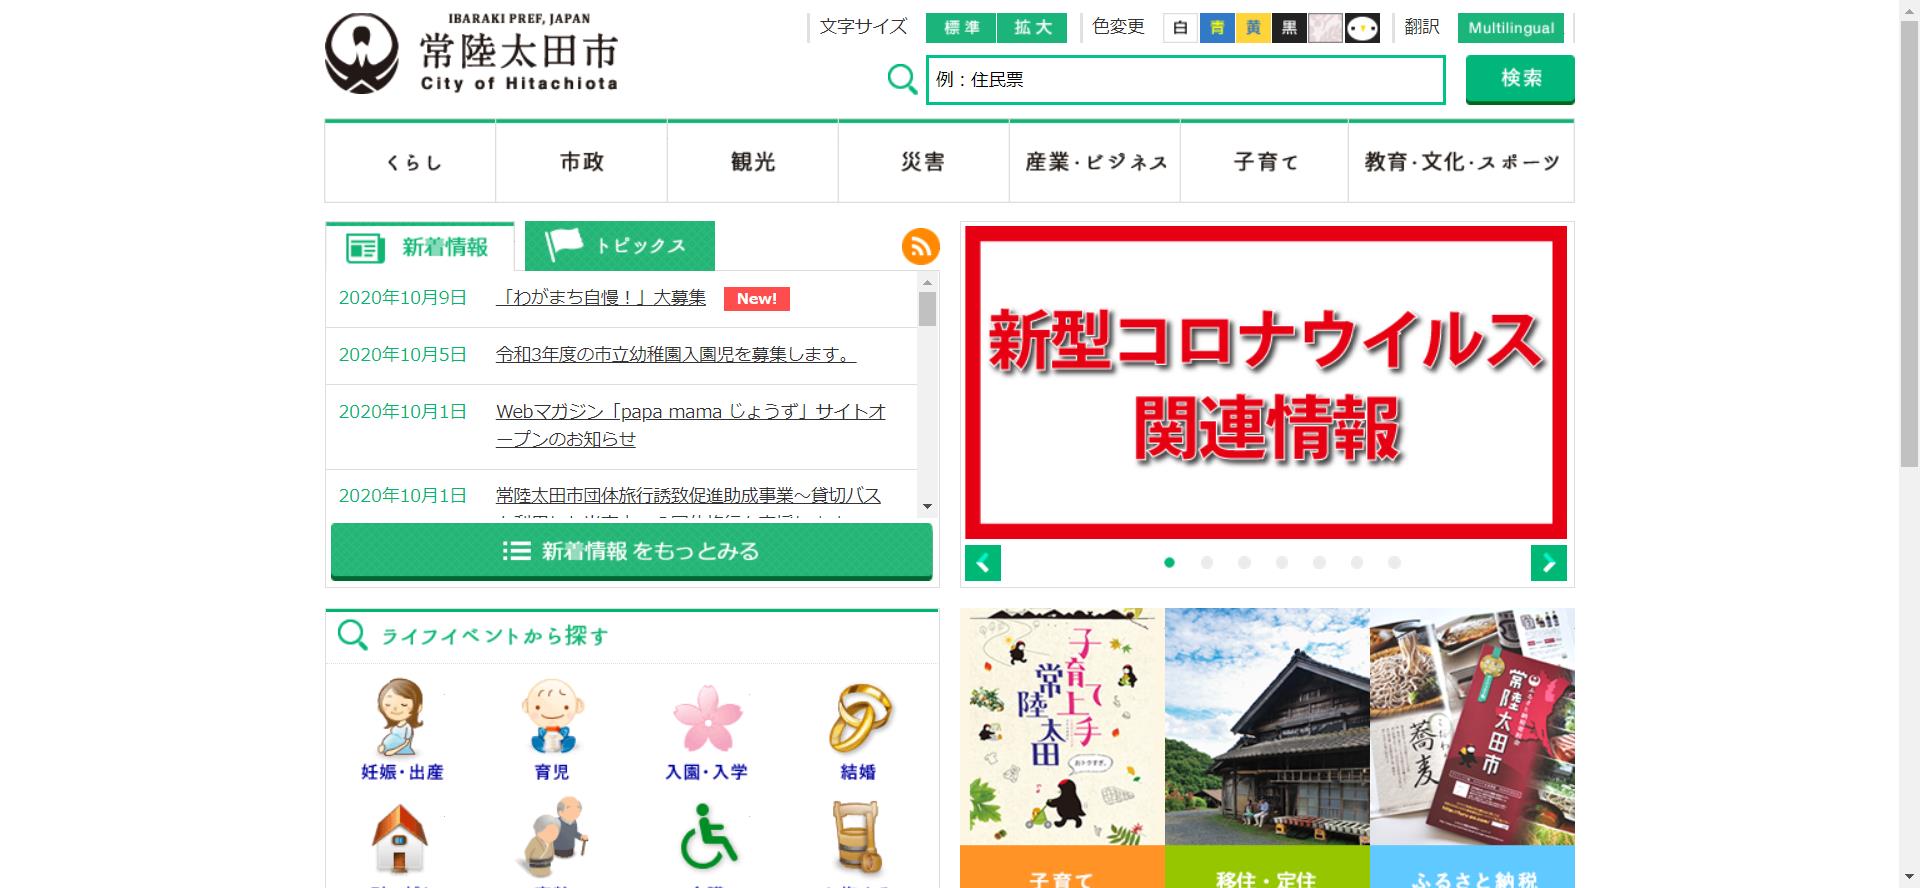Select the fourth carousel dot indicator
This screenshot has height=888, width=1920.
coord(1282,563)
